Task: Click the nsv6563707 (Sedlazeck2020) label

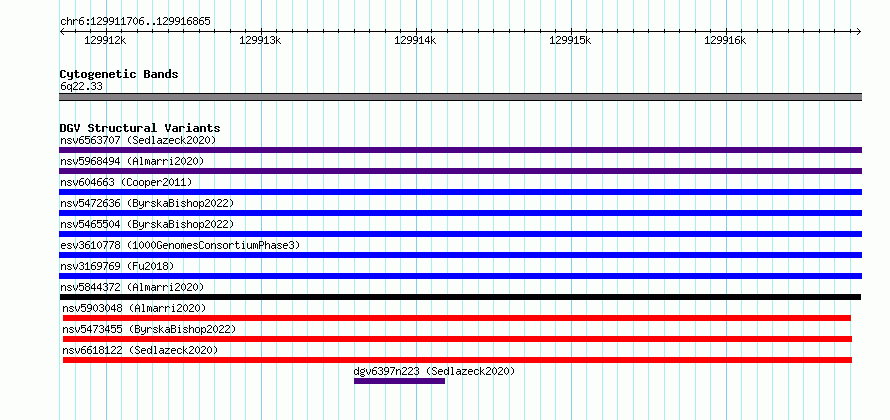Action: [138, 140]
